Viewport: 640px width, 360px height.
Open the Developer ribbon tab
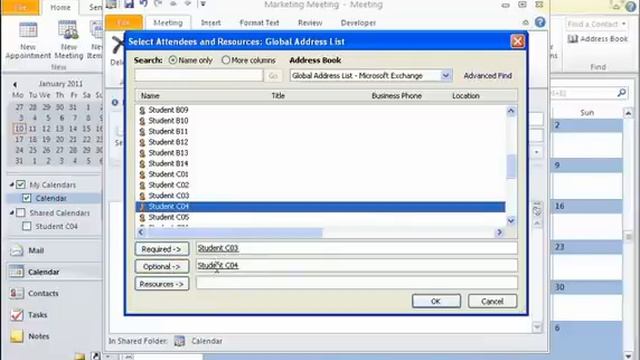358,23
